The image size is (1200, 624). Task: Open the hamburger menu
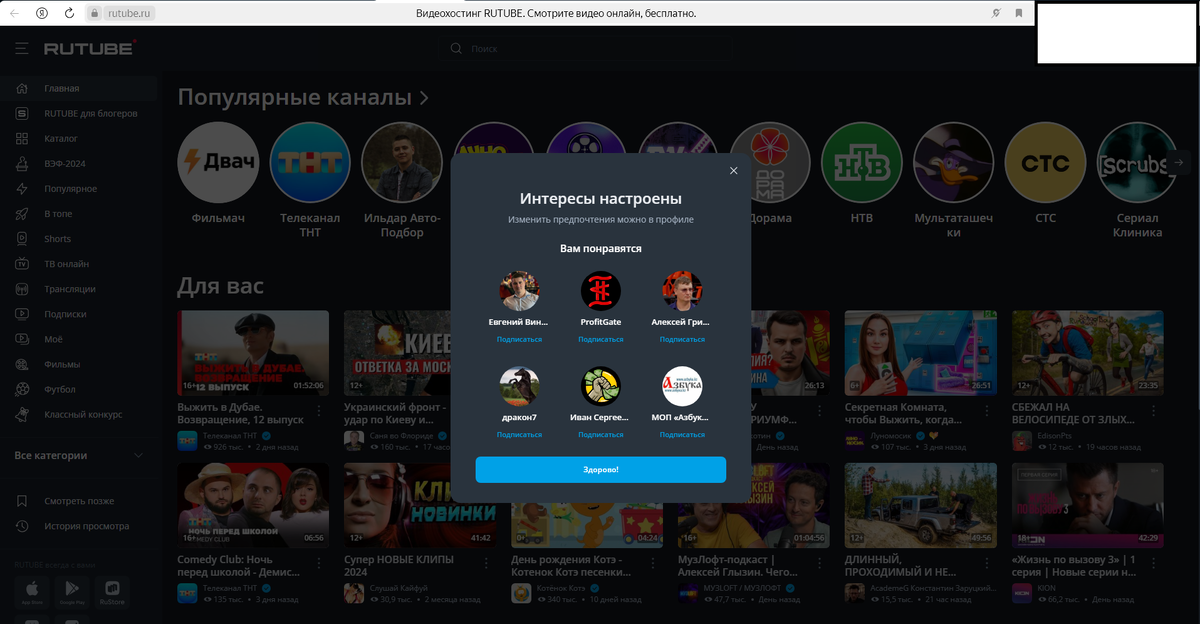coord(21,48)
